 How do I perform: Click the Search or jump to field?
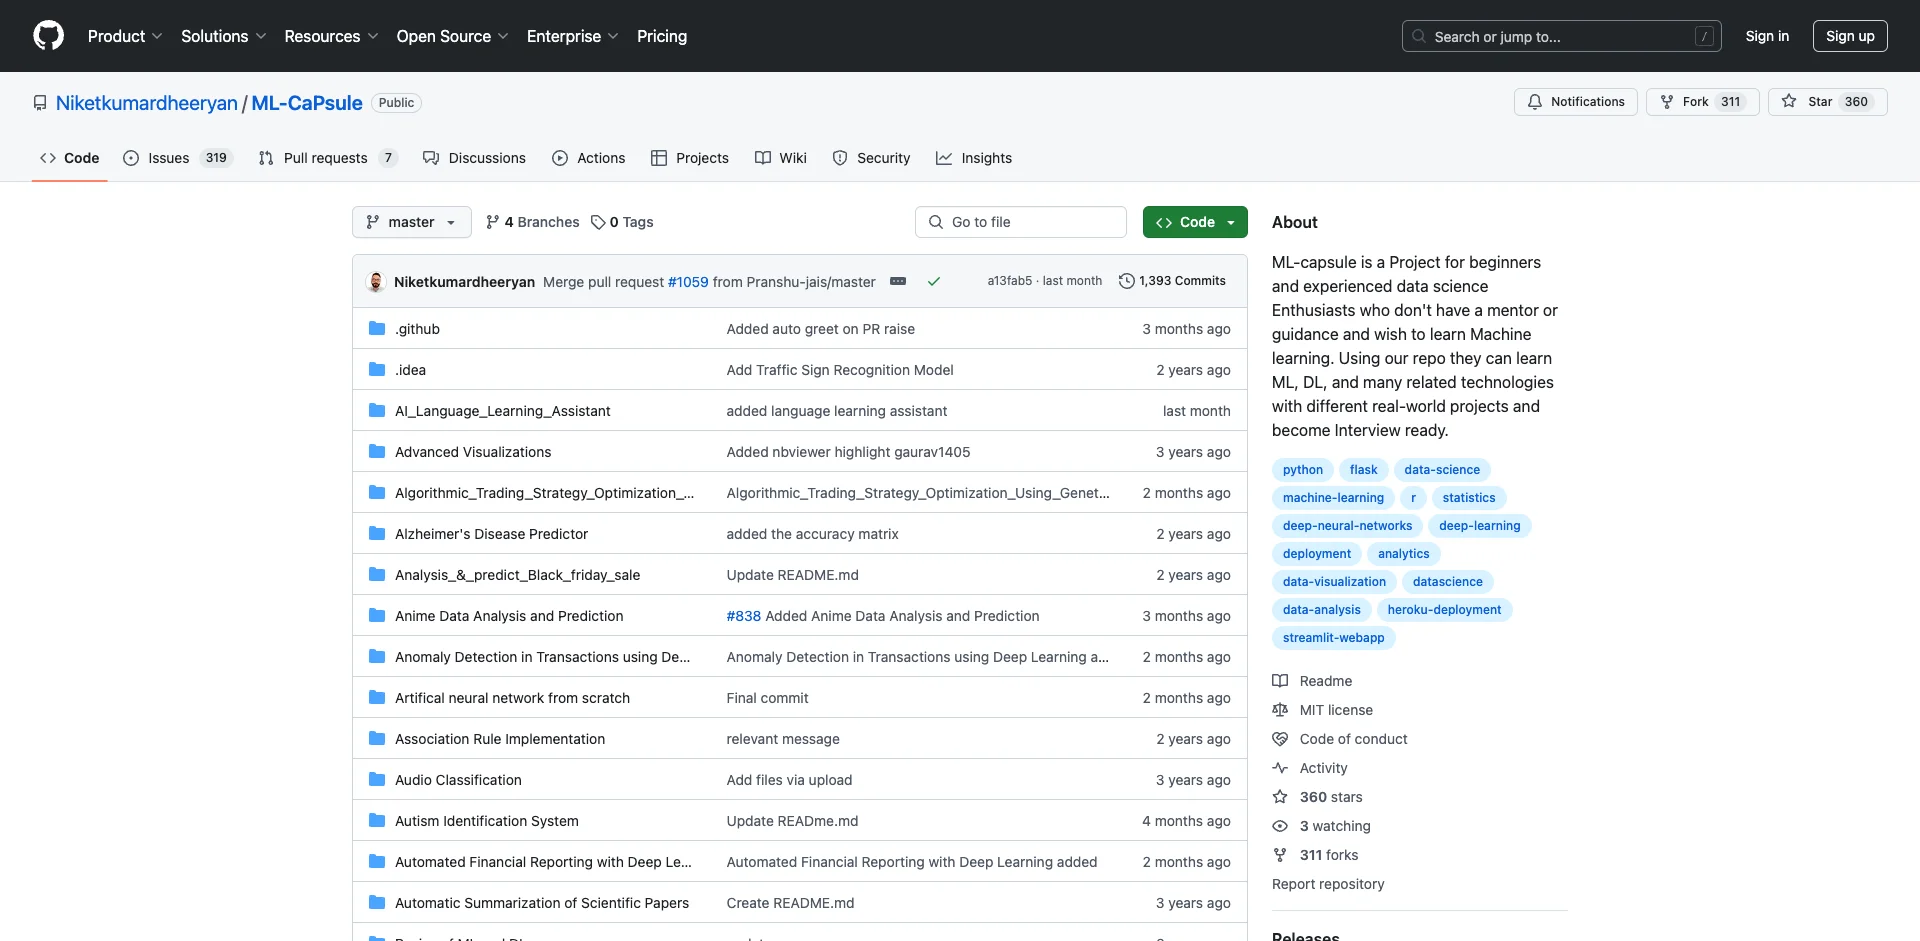click(1562, 36)
